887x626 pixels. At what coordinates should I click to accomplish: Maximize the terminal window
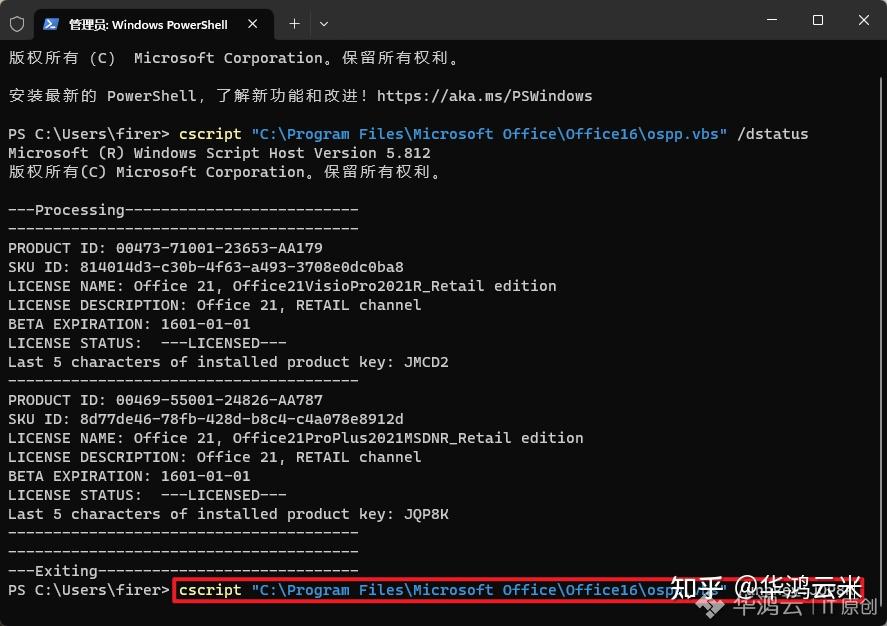(x=817, y=20)
